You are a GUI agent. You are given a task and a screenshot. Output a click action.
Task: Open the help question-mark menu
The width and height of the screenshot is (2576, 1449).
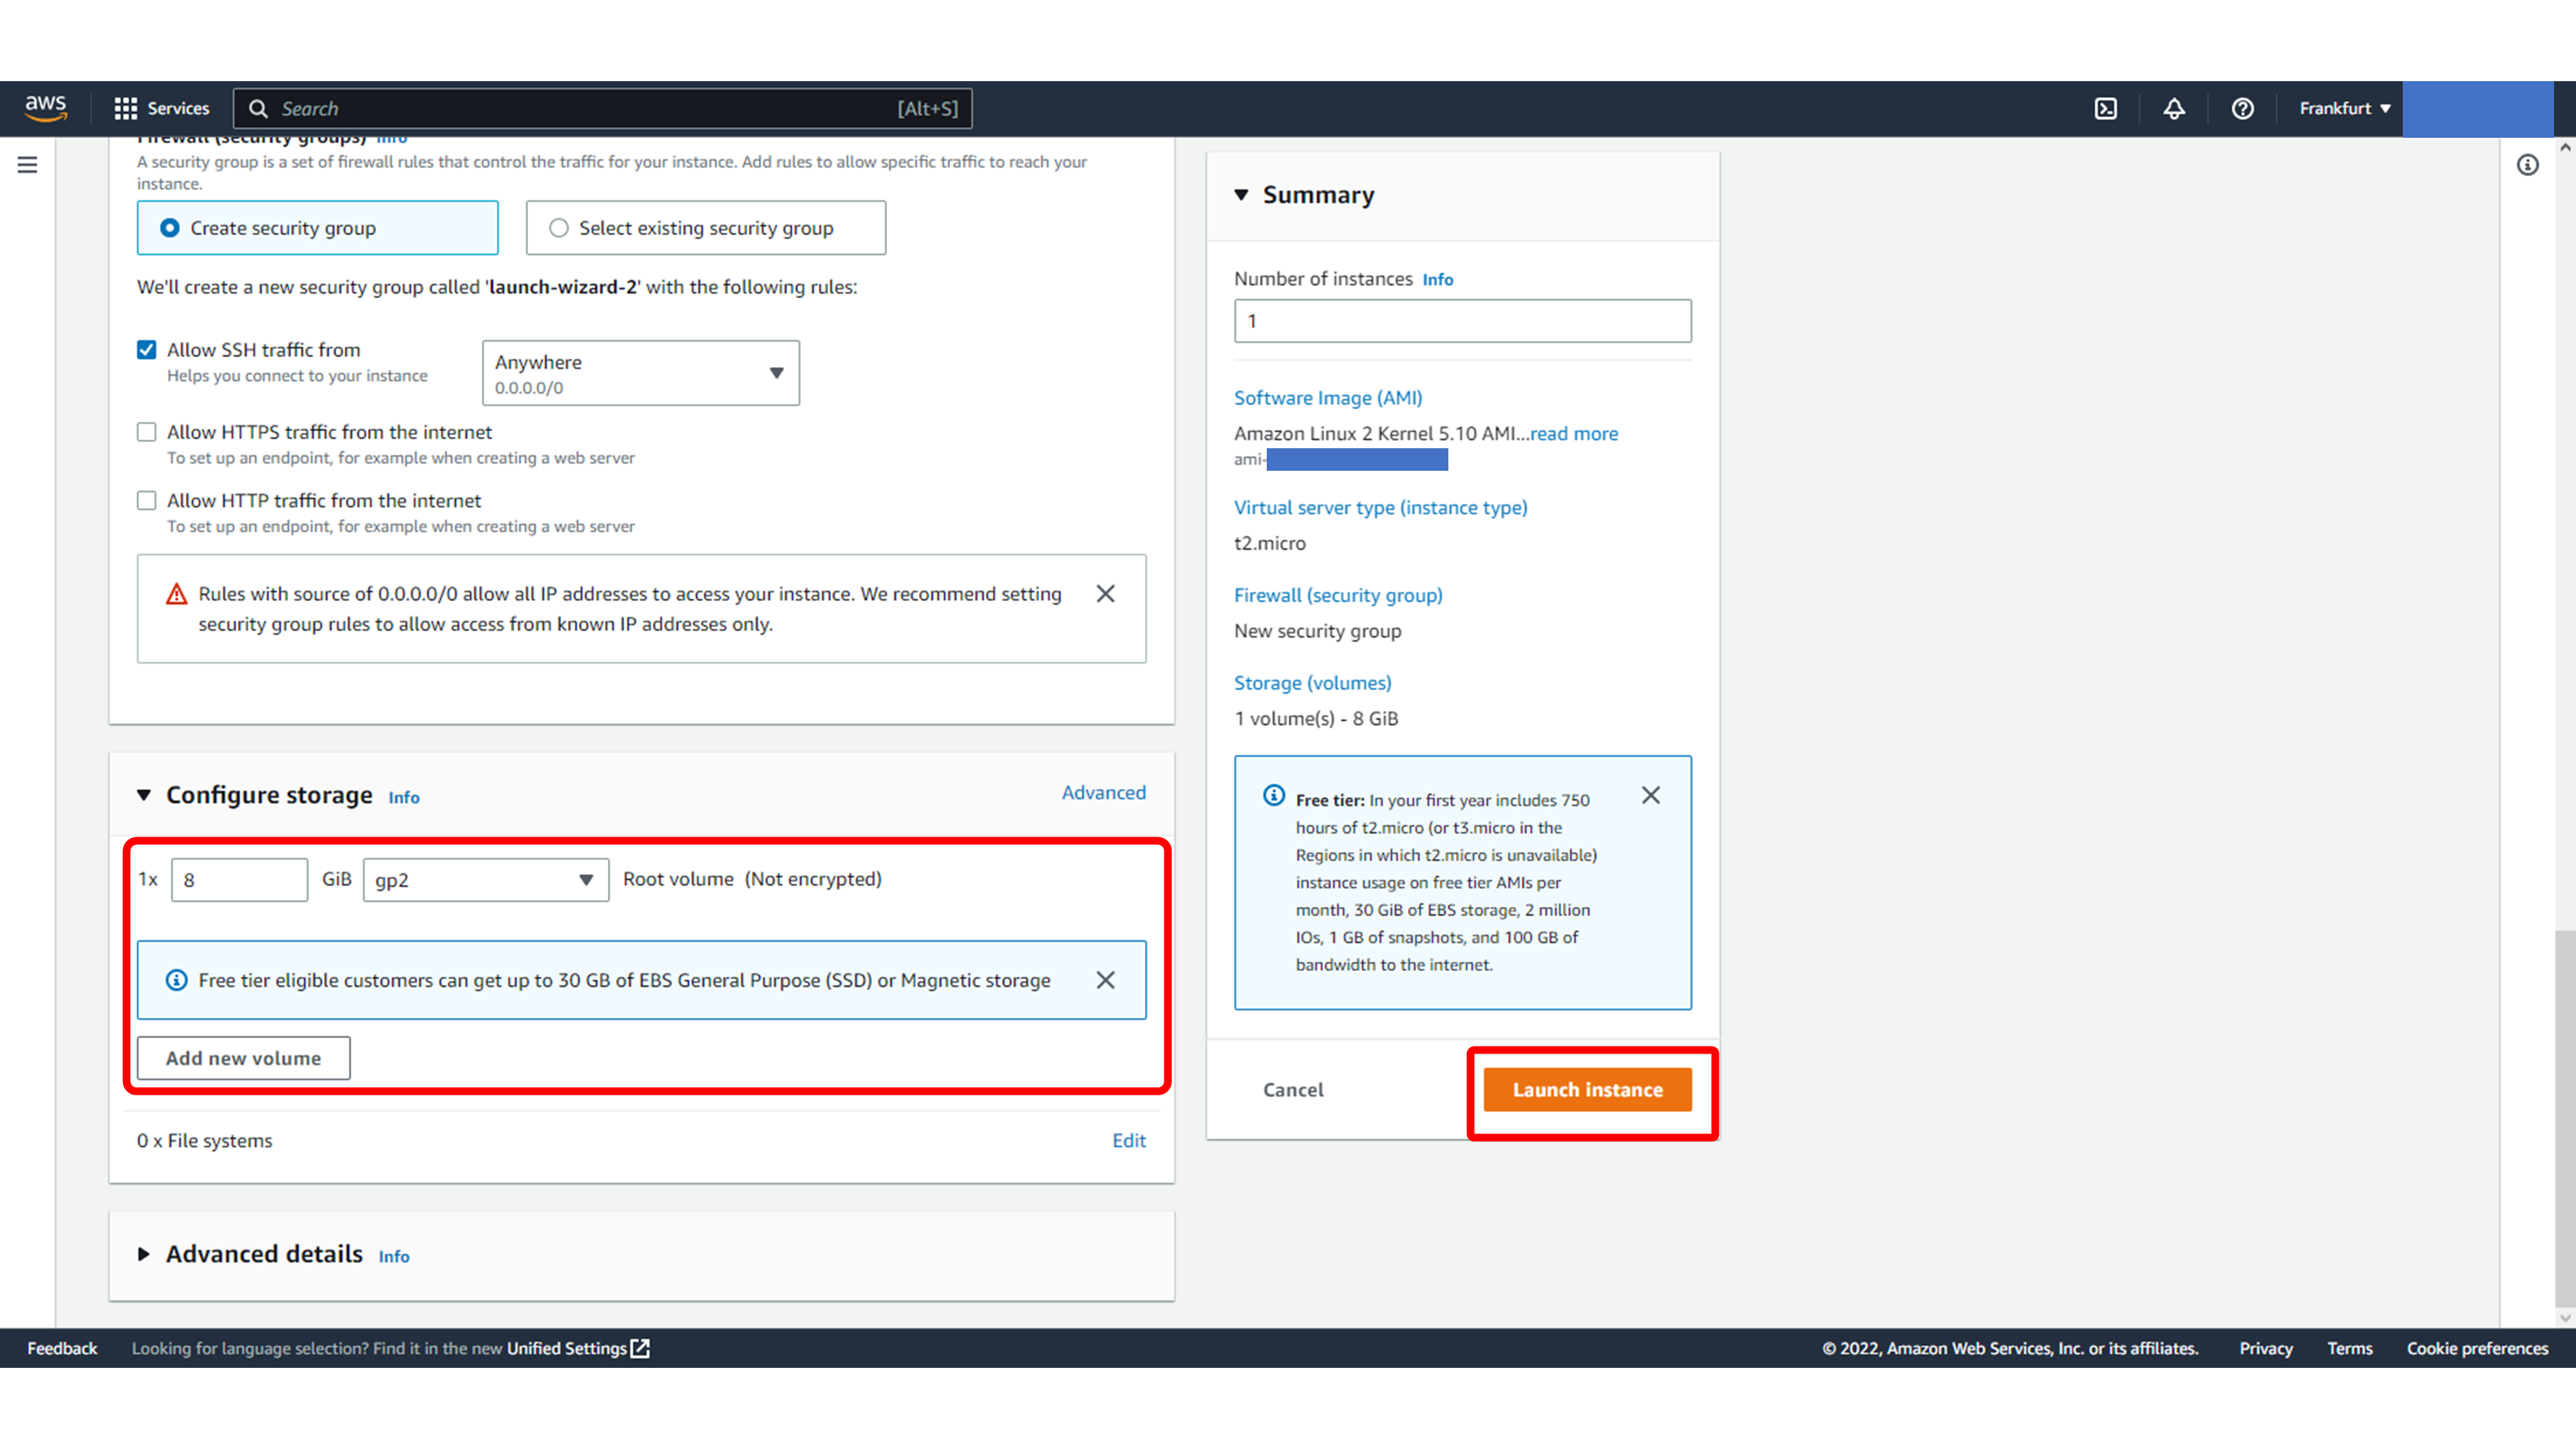2242,108
